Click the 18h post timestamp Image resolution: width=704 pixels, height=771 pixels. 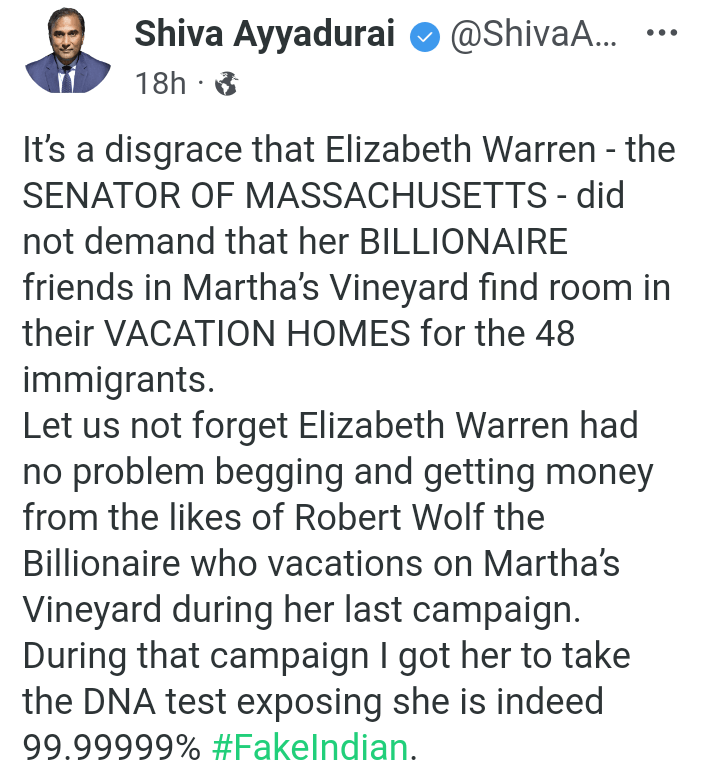160,84
